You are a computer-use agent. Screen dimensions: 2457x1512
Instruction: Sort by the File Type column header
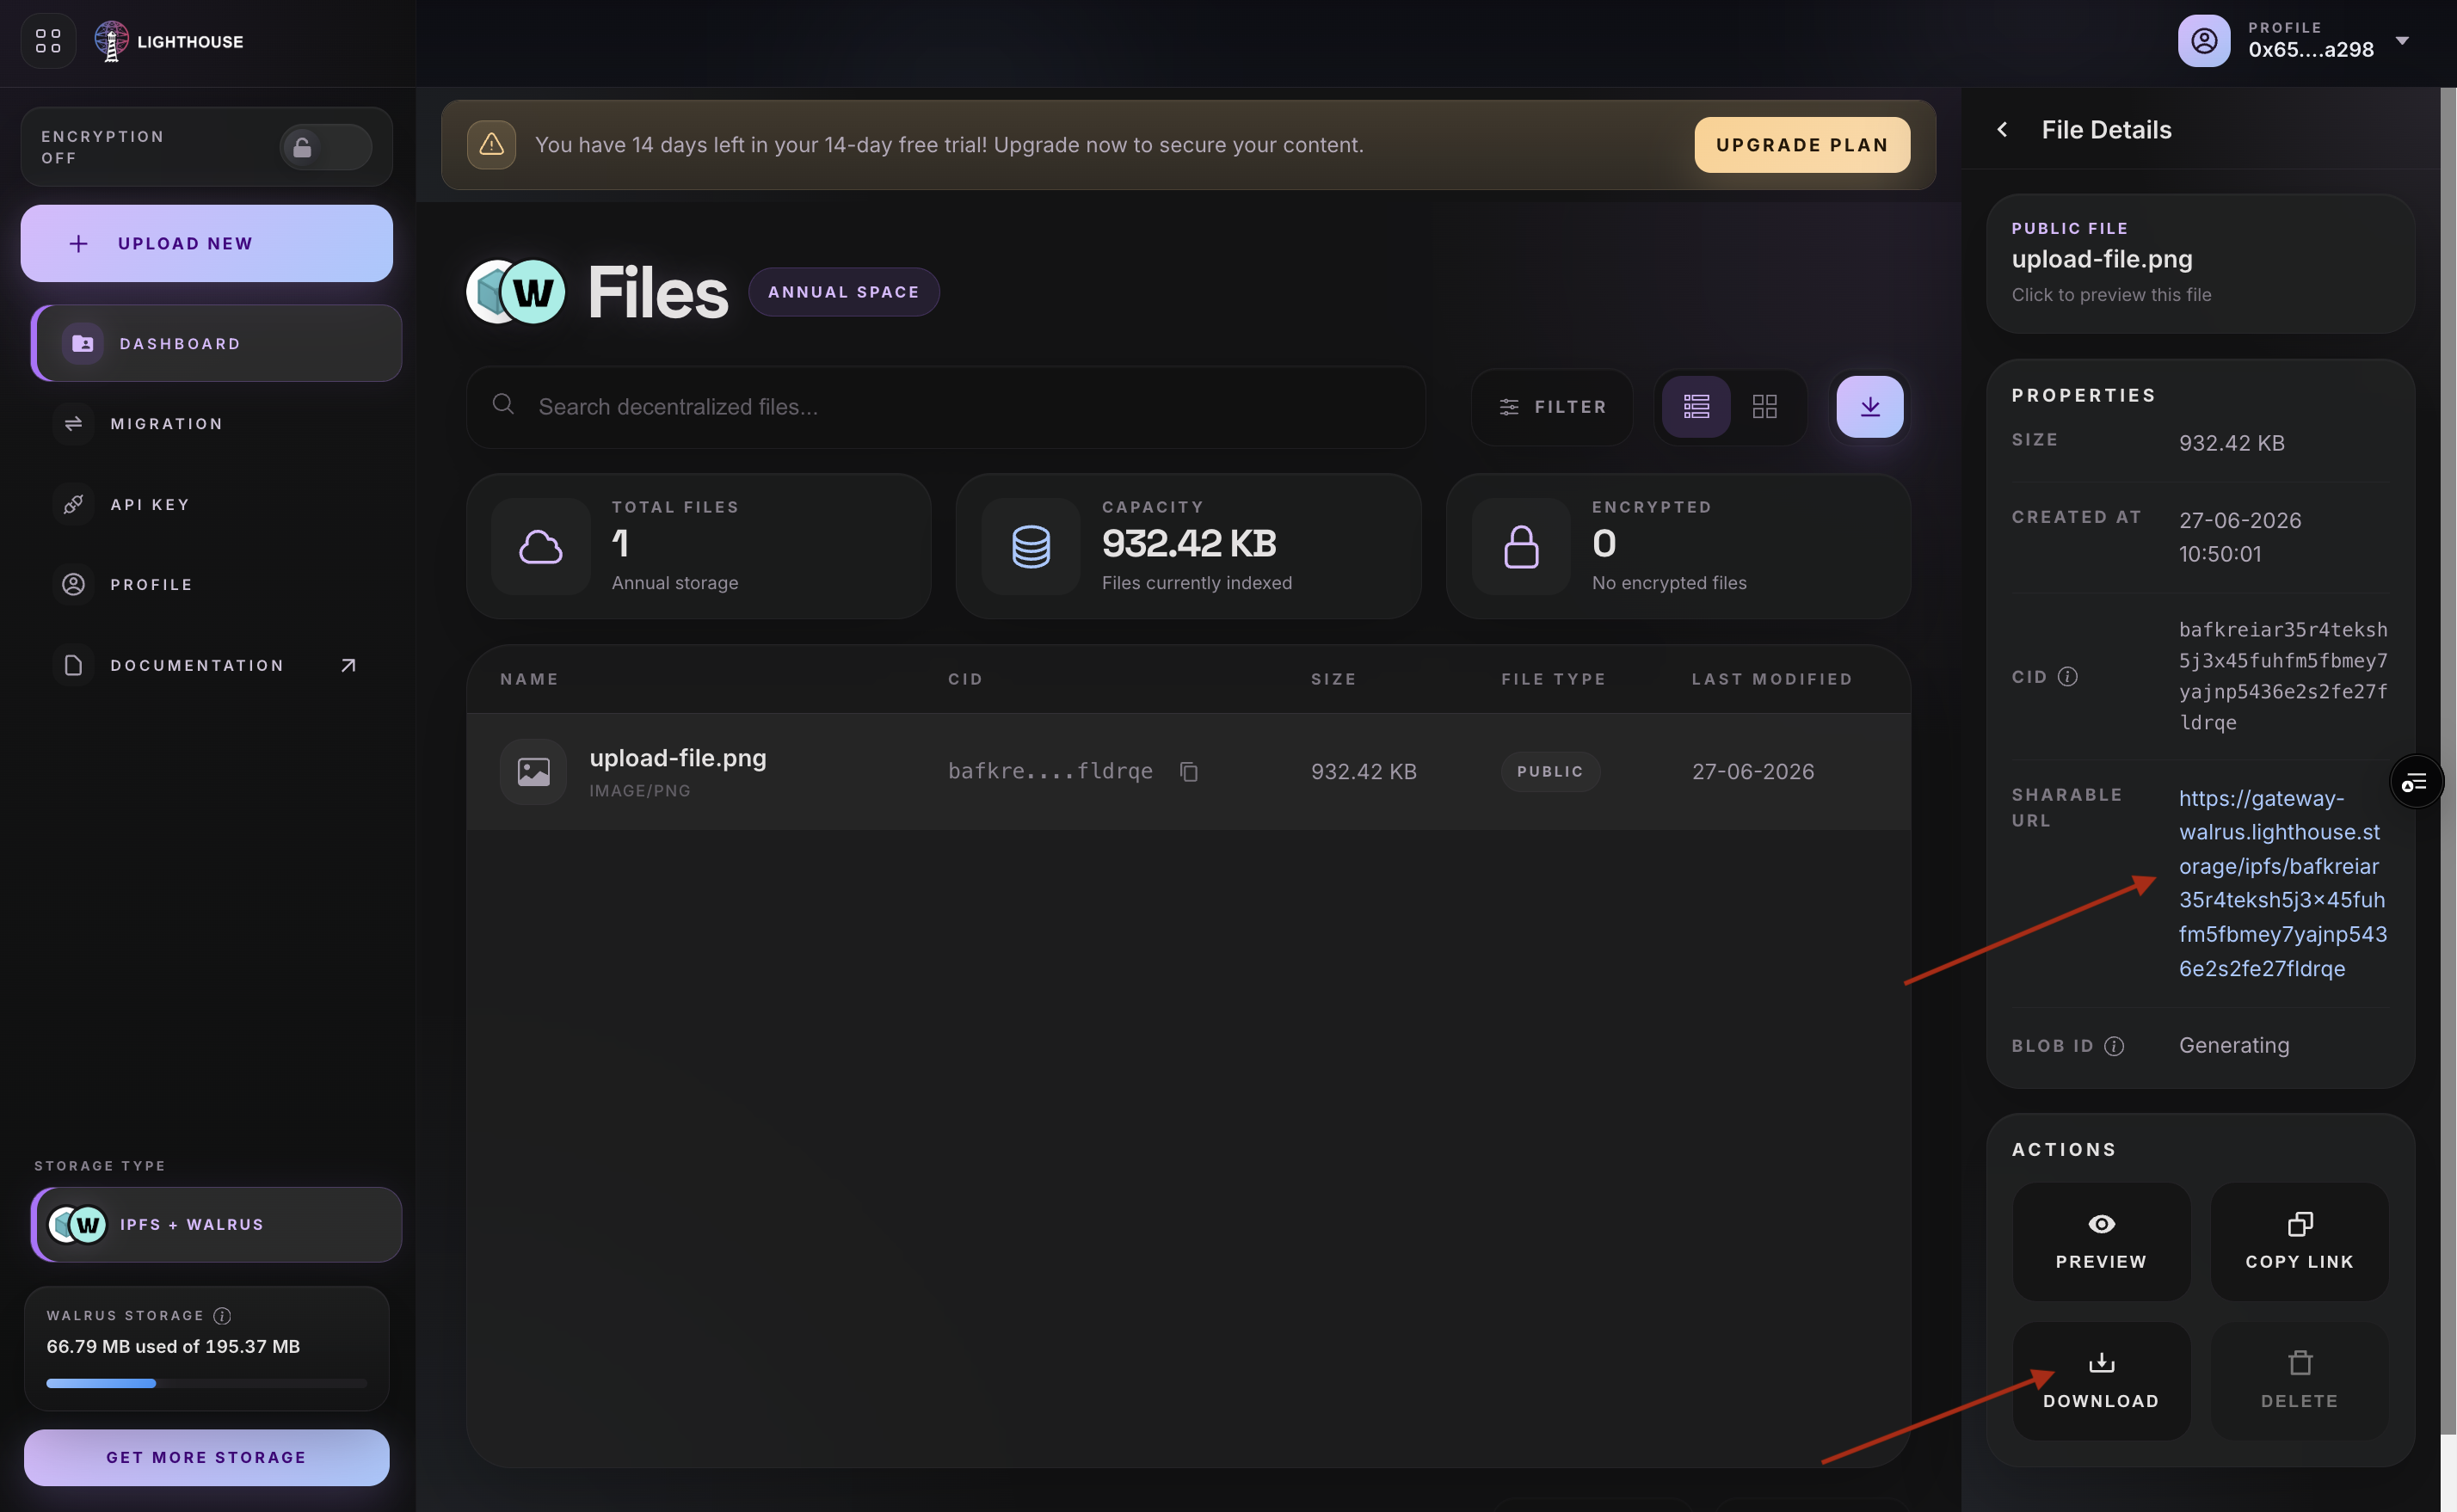1553,679
